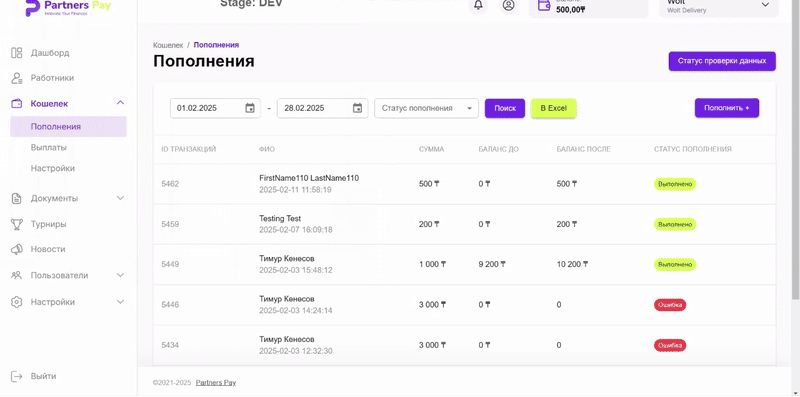Click Выполнено status badge for transaction 5459
This screenshot has width=800, height=397.
(x=675, y=224)
